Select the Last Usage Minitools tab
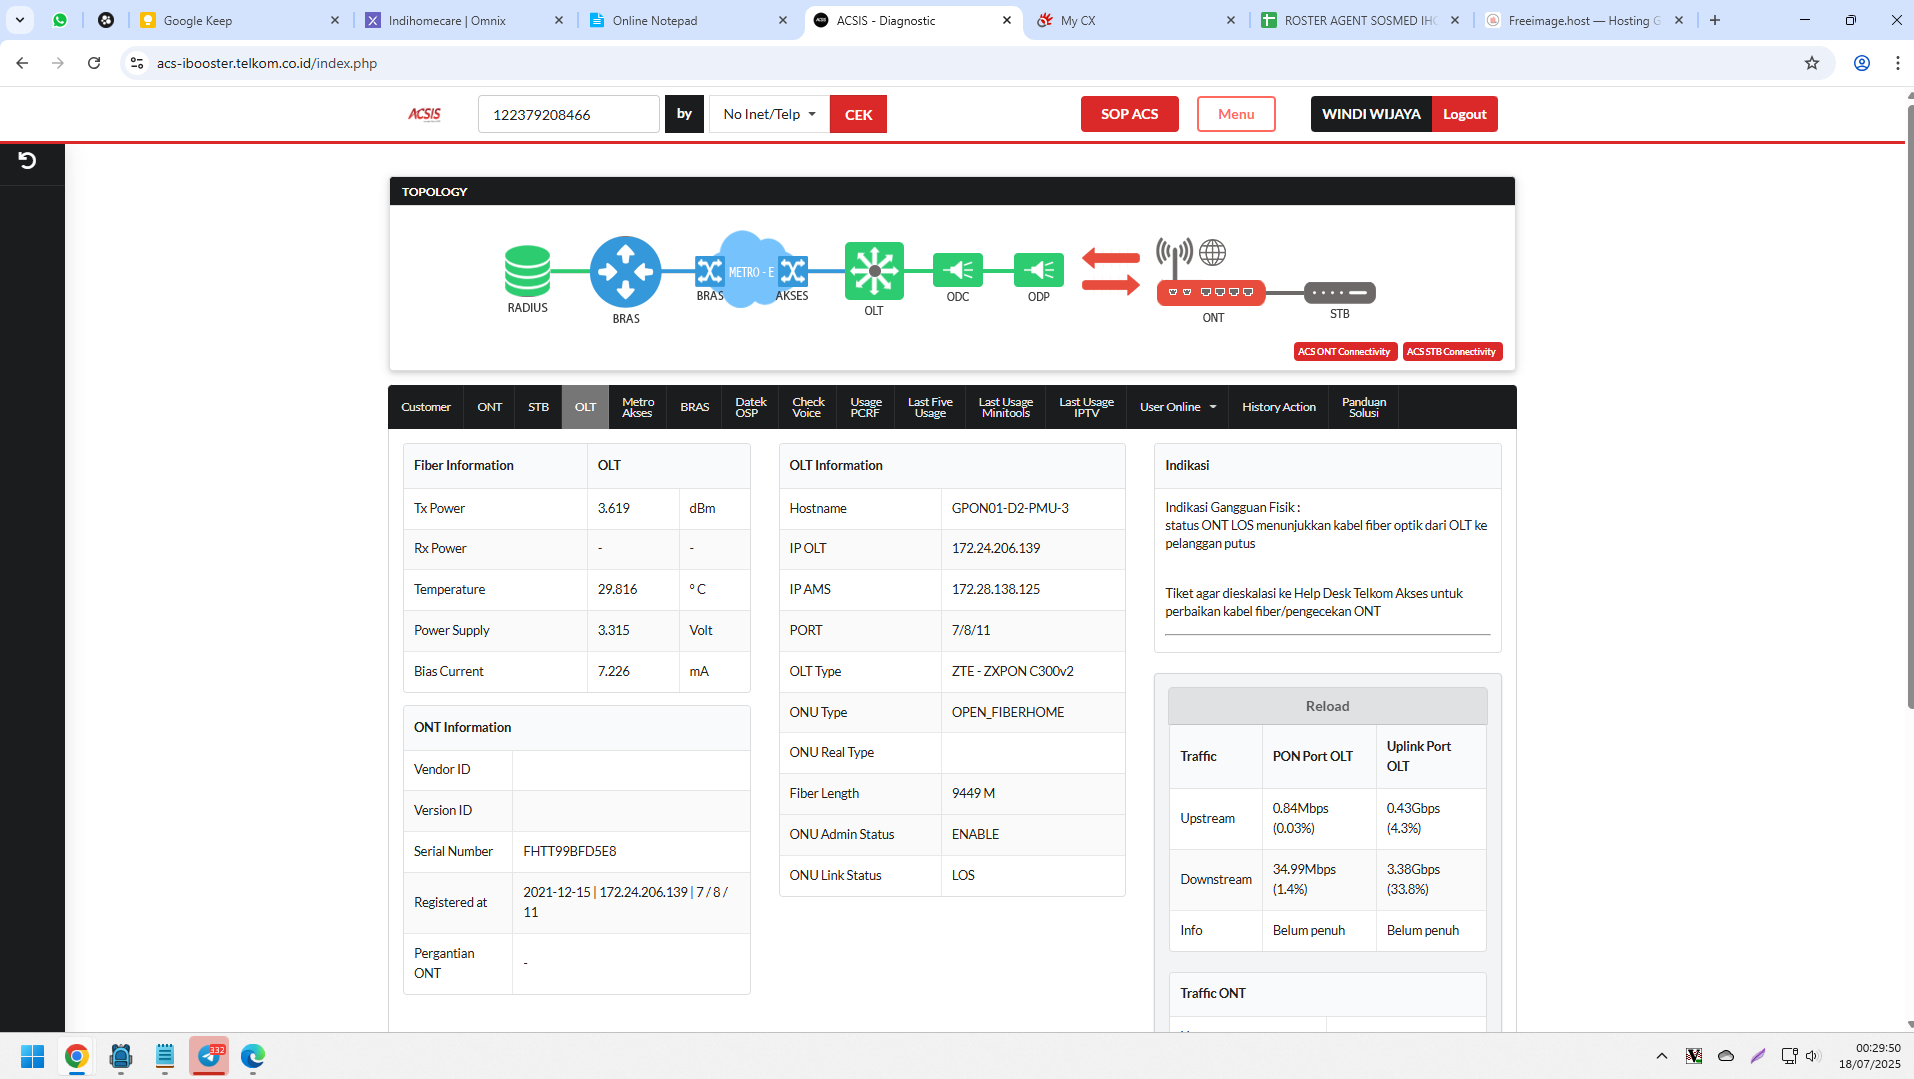Screen dimensions: 1914x1079 point(1006,407)
